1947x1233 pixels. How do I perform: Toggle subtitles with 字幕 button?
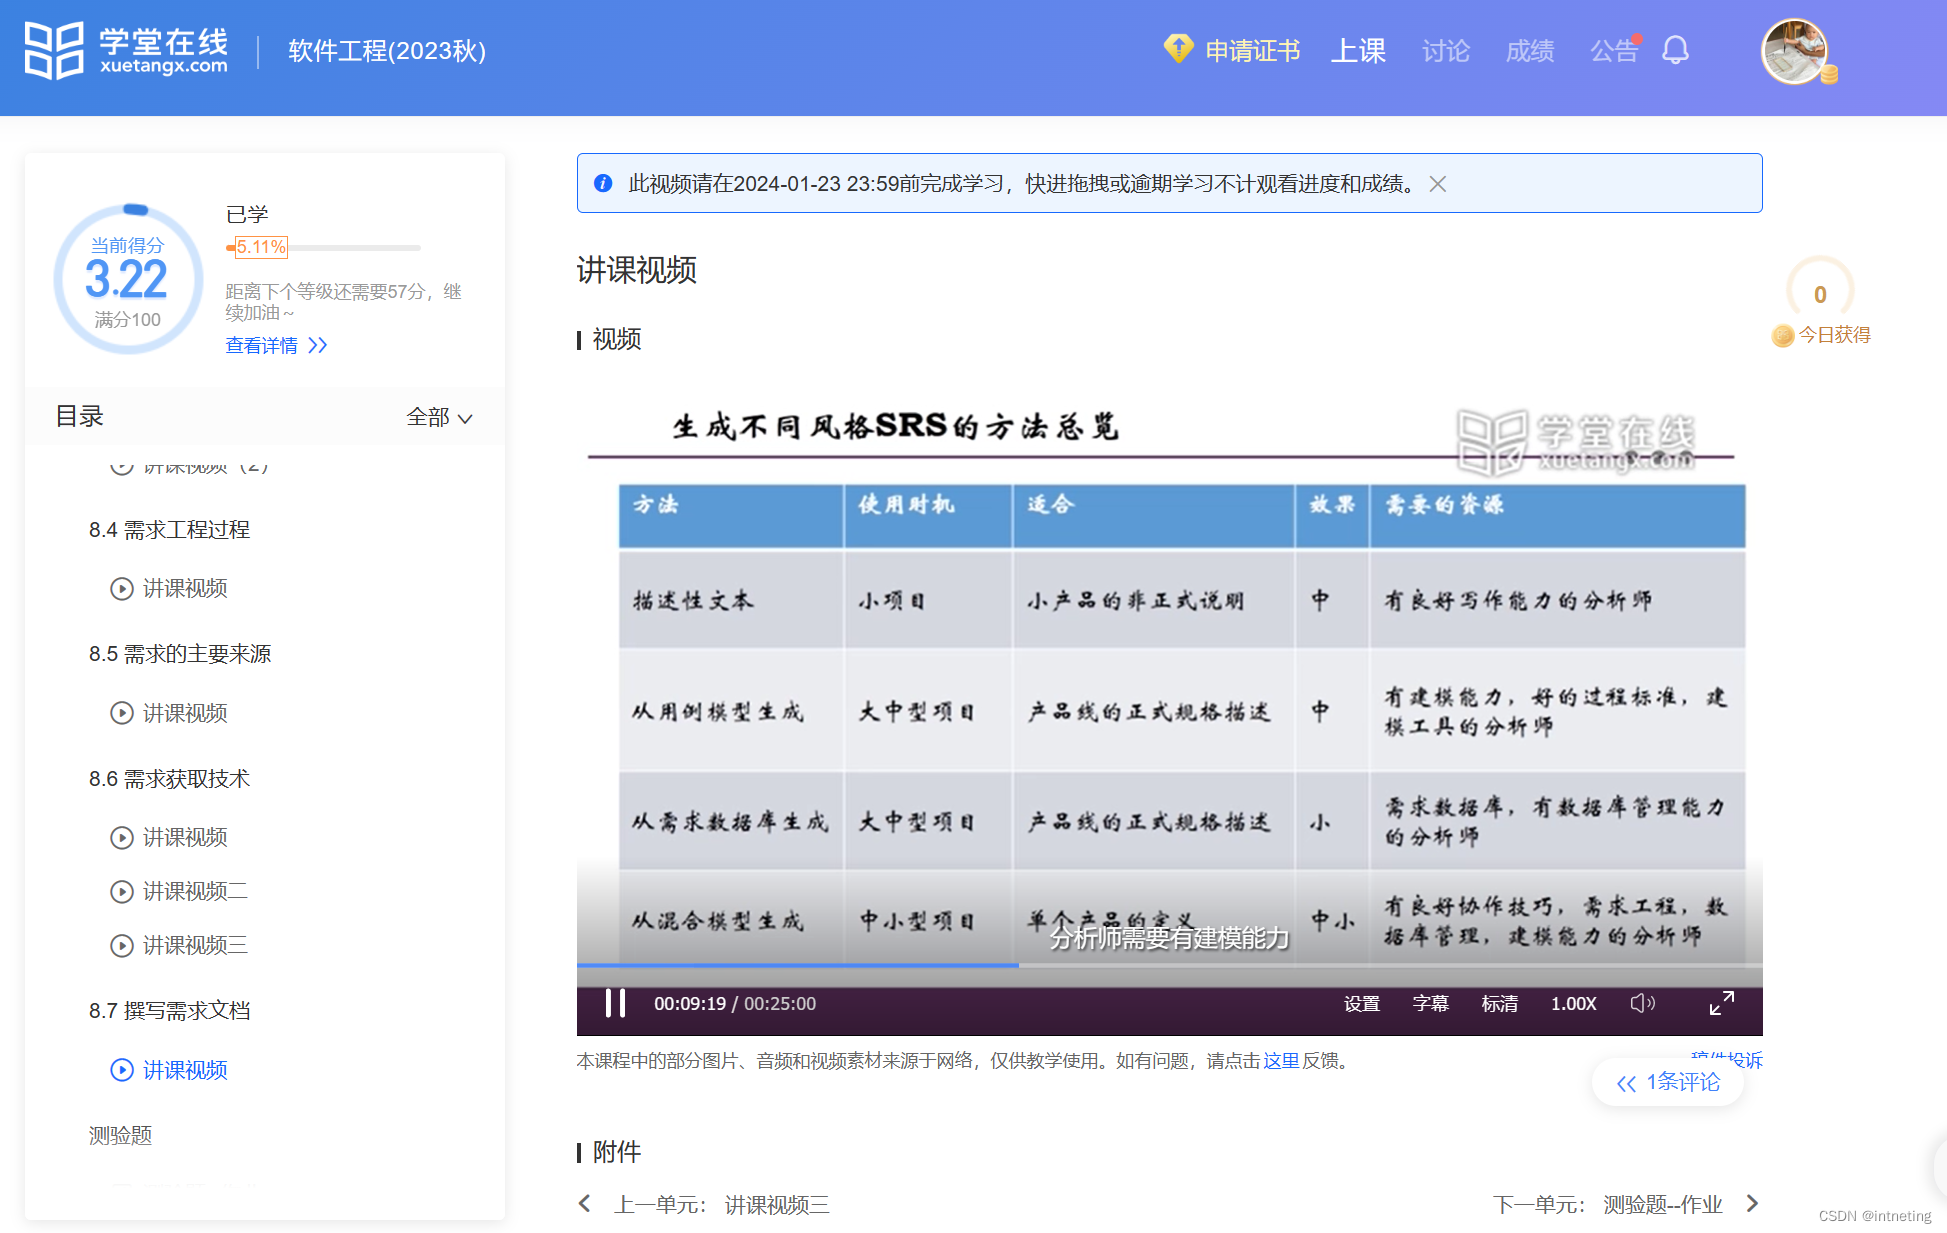point(1430,1003)
